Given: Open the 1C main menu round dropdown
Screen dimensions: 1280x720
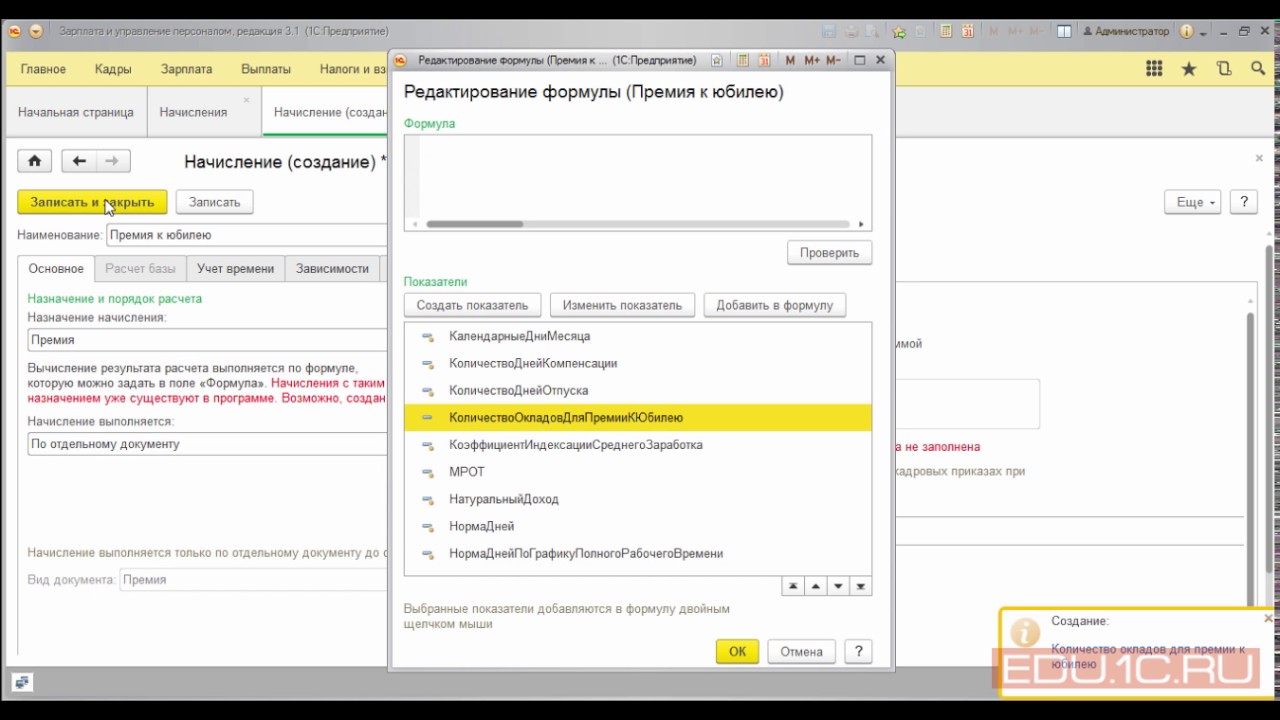Looking at the screenshot, I should click(x=36, y=31).
